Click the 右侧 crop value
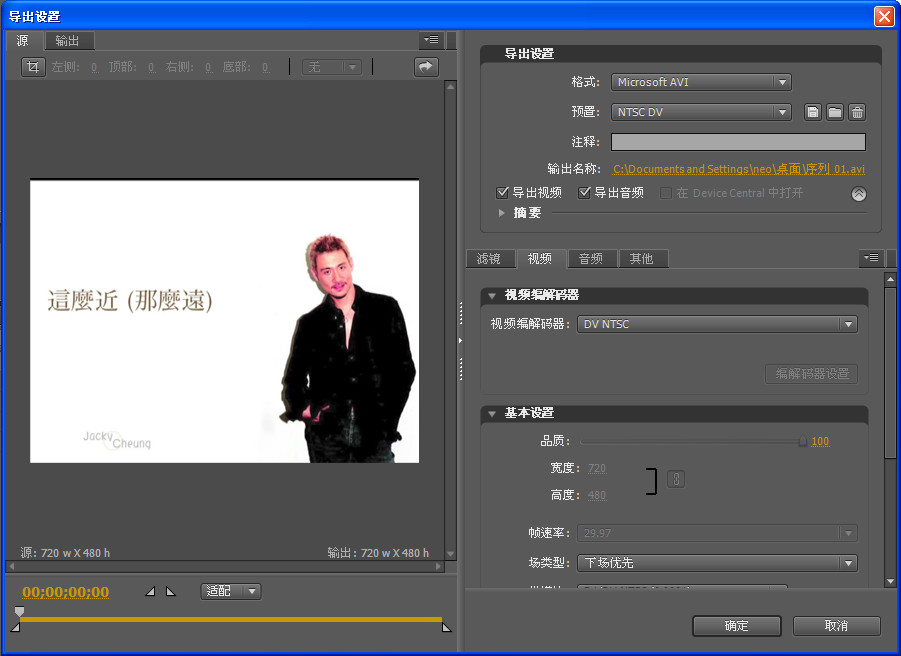This screenshot has width=901, height=656. [209, 68]
